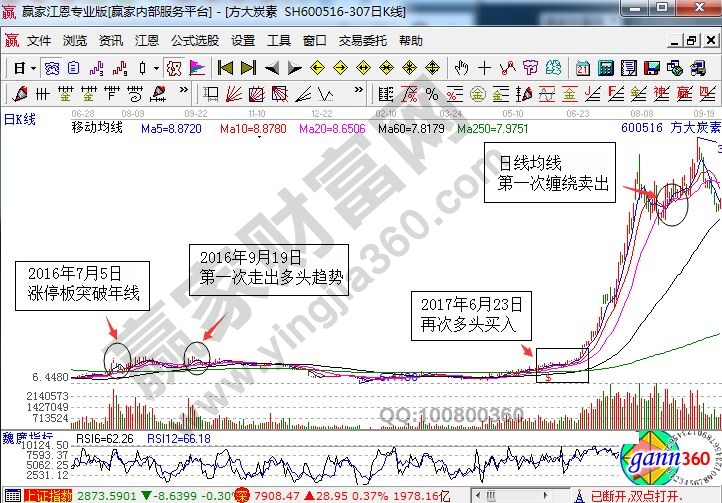The height and width of the screenshot is (503, 722).
Task: Click the 日K线 chart label
Action: [x=20, y=119]
